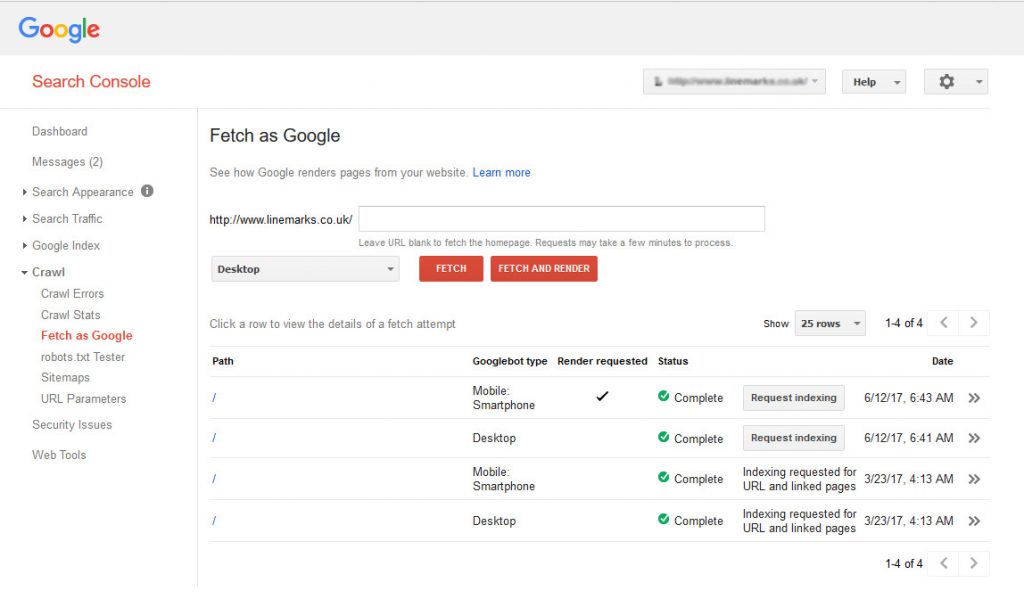Open robots.txt Tester
The image size is (1024, 599).
click(x=83, y=357)
